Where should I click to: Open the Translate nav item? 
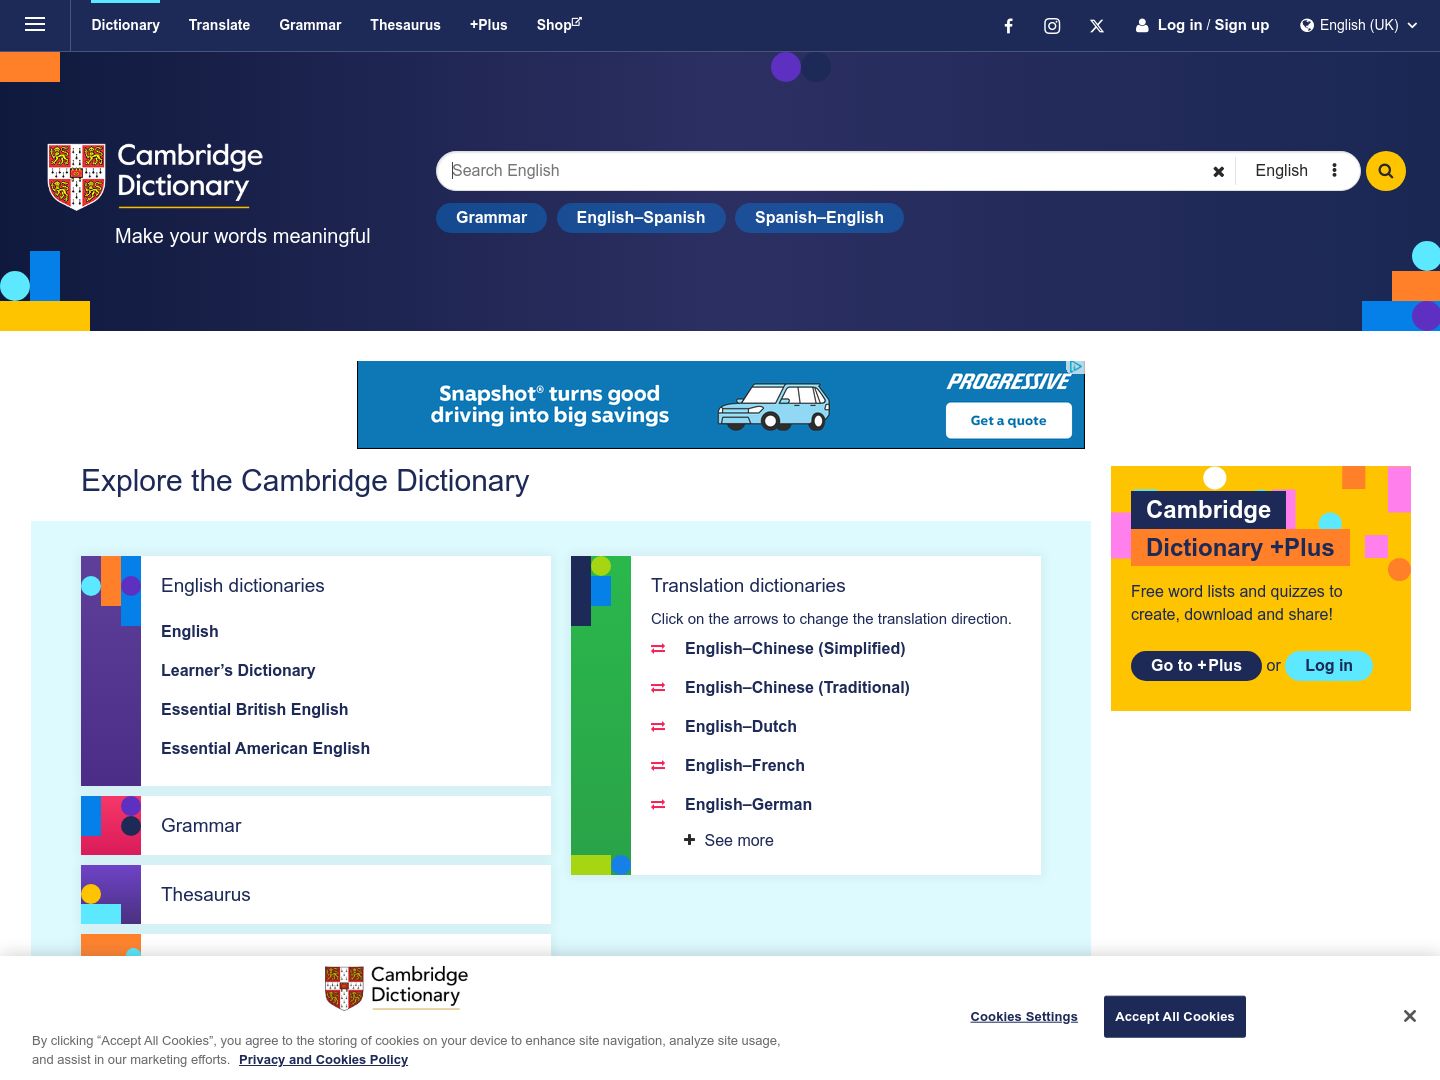(219, 25)
